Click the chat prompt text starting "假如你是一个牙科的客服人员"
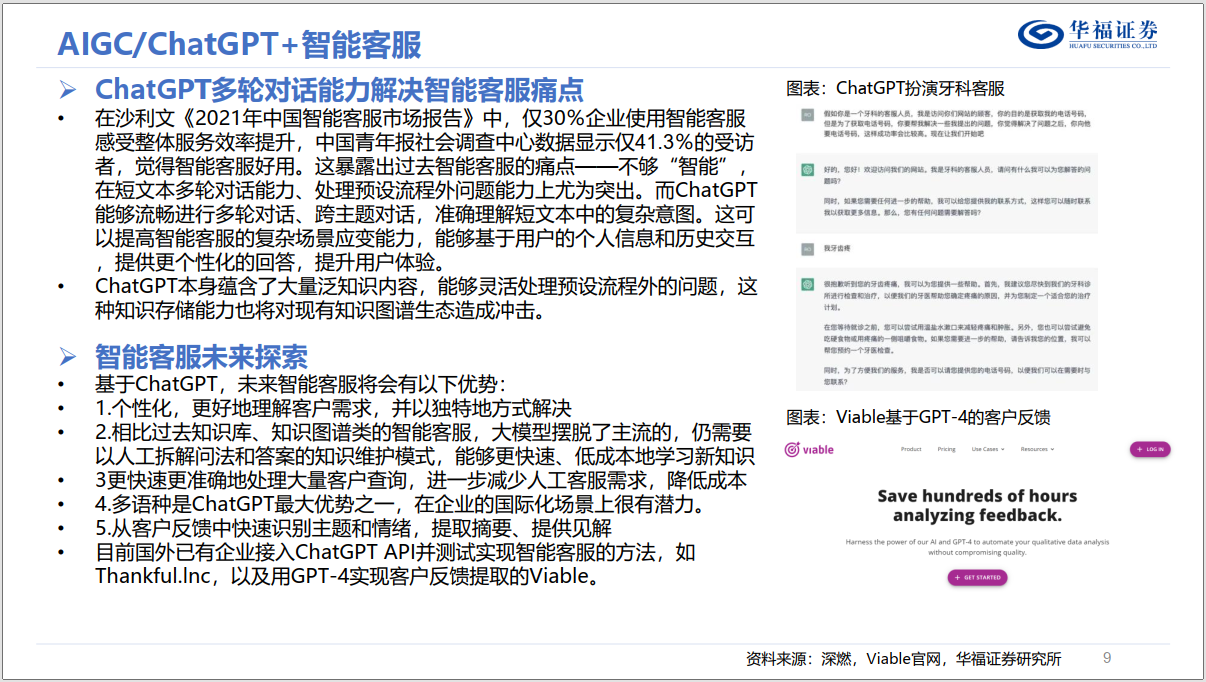 [x=958, y=123]
